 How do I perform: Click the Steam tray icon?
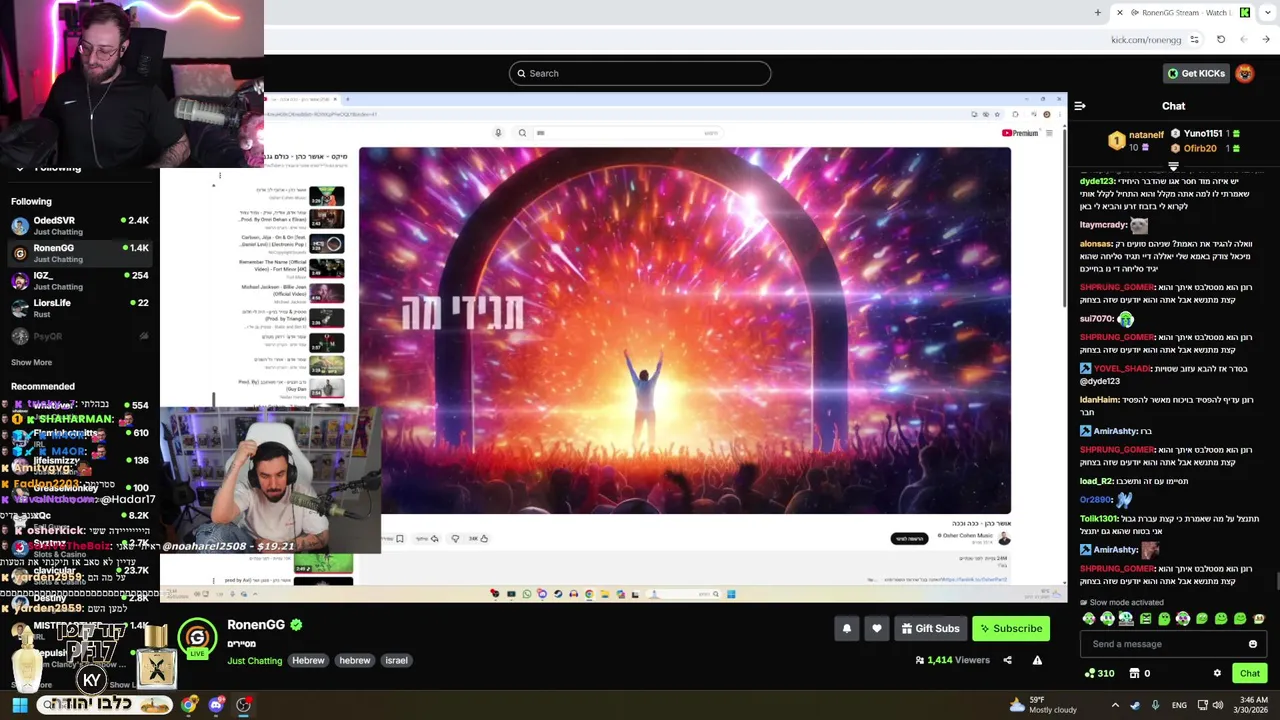1135,705
